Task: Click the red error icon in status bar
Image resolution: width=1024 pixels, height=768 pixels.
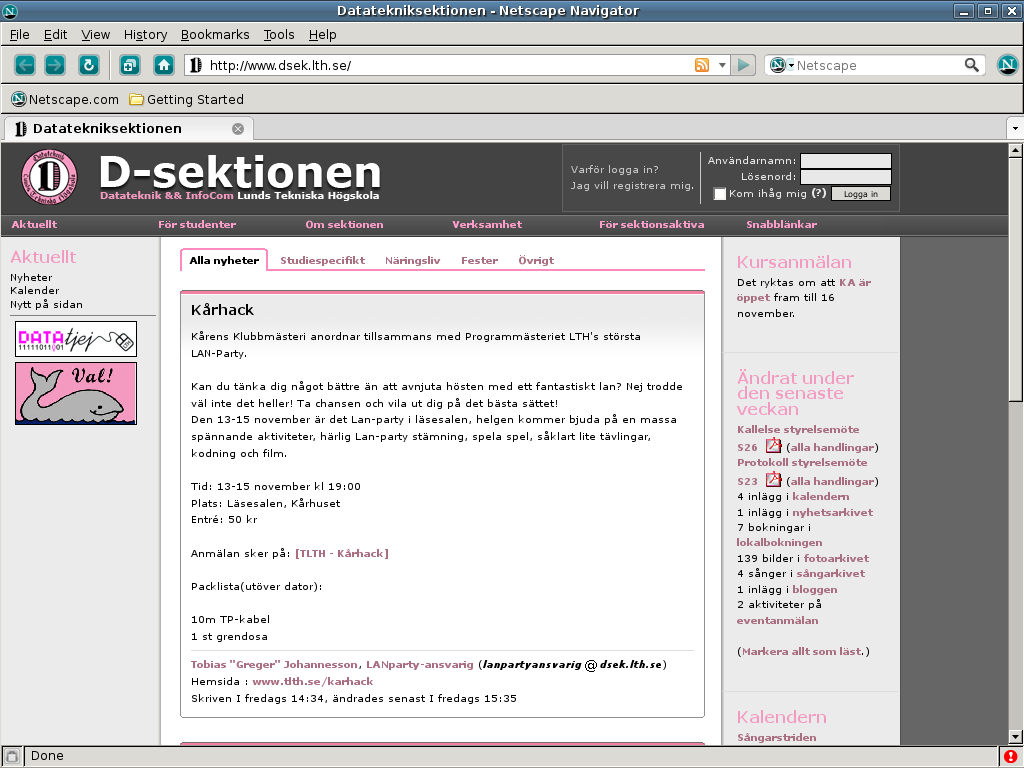Action: point(1010,756)
